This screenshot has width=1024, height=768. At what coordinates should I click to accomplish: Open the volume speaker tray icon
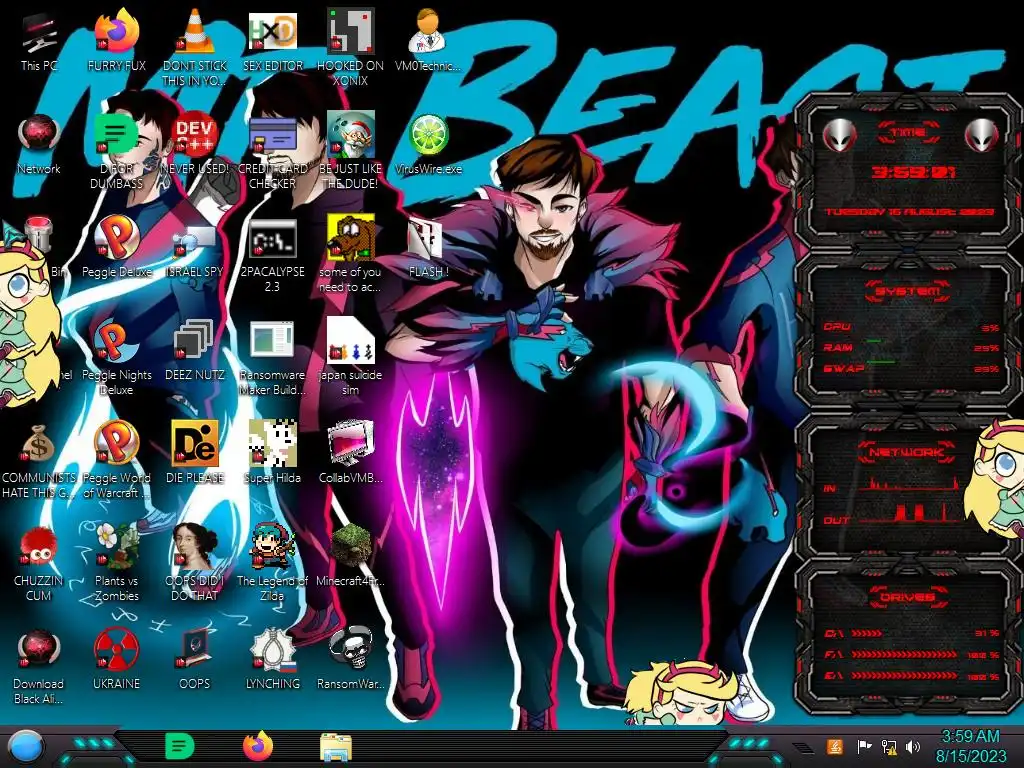click(x=913, y=746)
